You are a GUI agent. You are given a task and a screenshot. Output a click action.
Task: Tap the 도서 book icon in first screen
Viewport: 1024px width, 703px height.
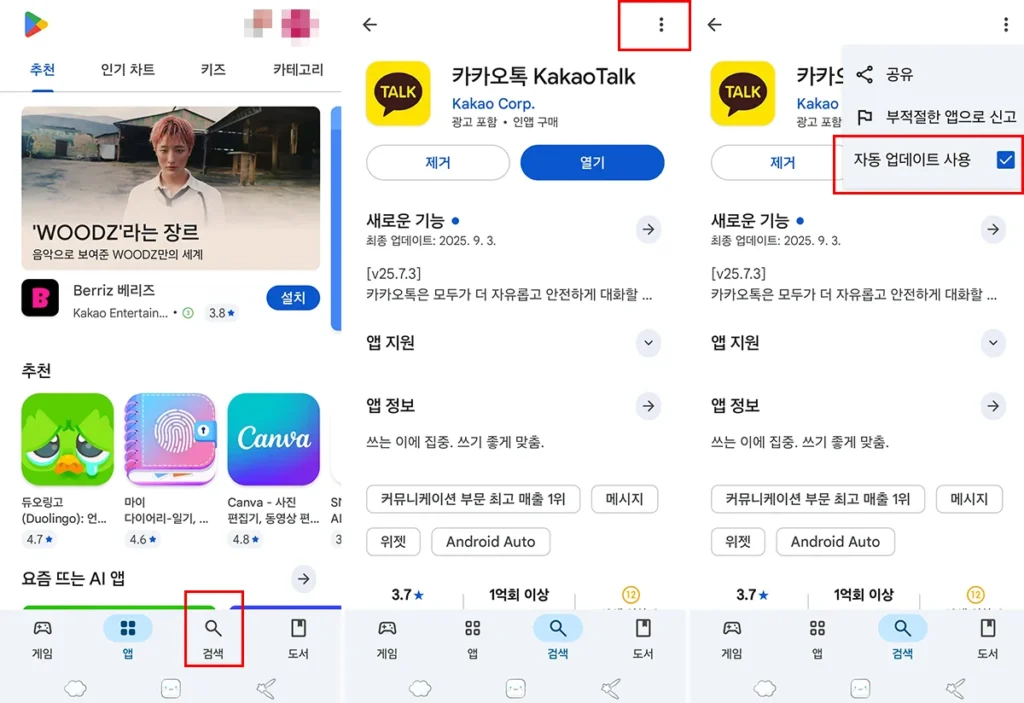(298, 629)
